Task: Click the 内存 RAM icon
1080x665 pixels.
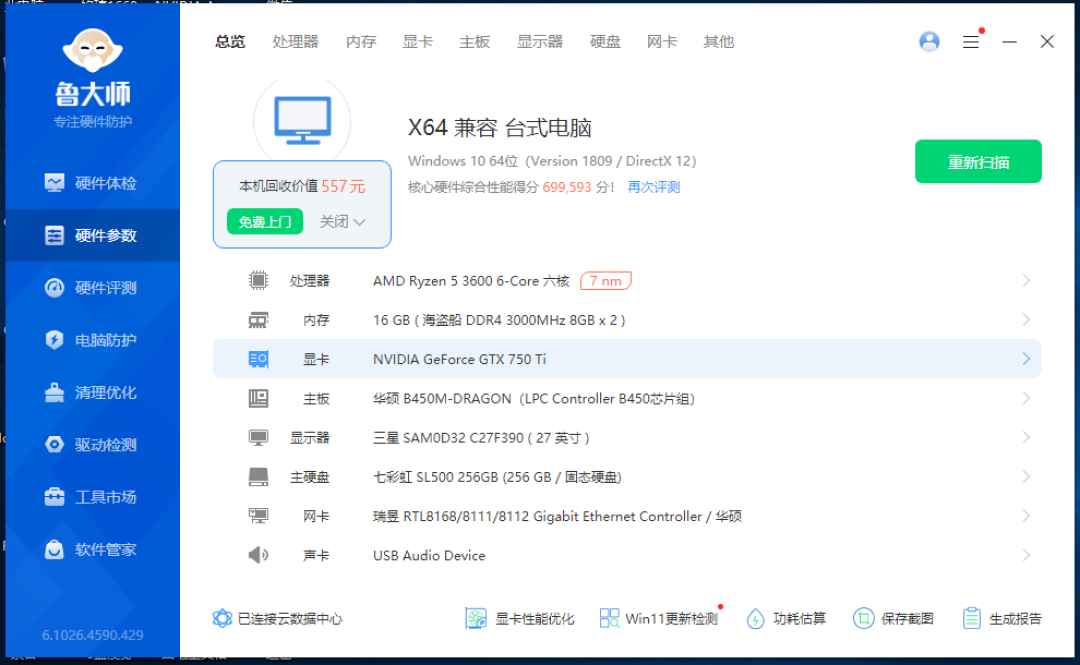Action: (258, 320)
